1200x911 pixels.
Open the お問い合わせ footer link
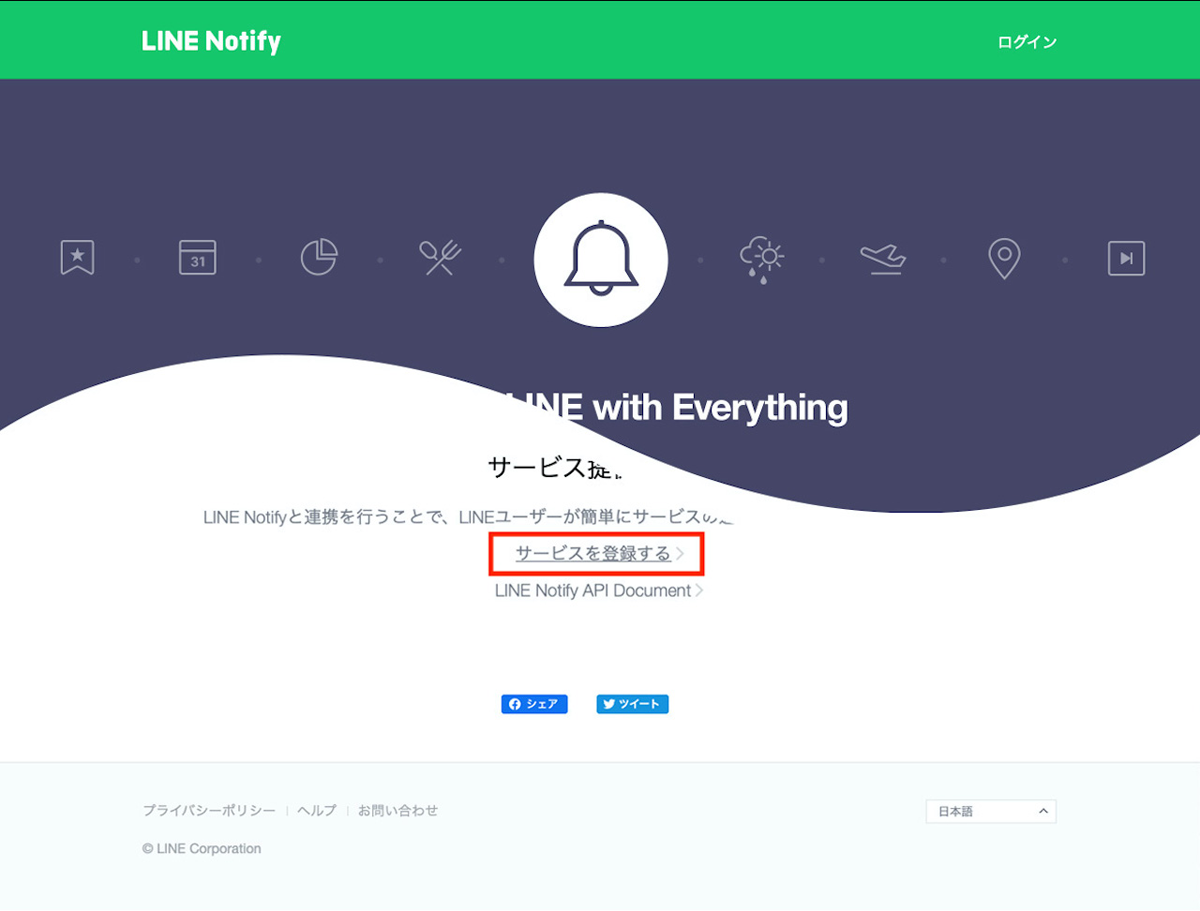point(398,811)
